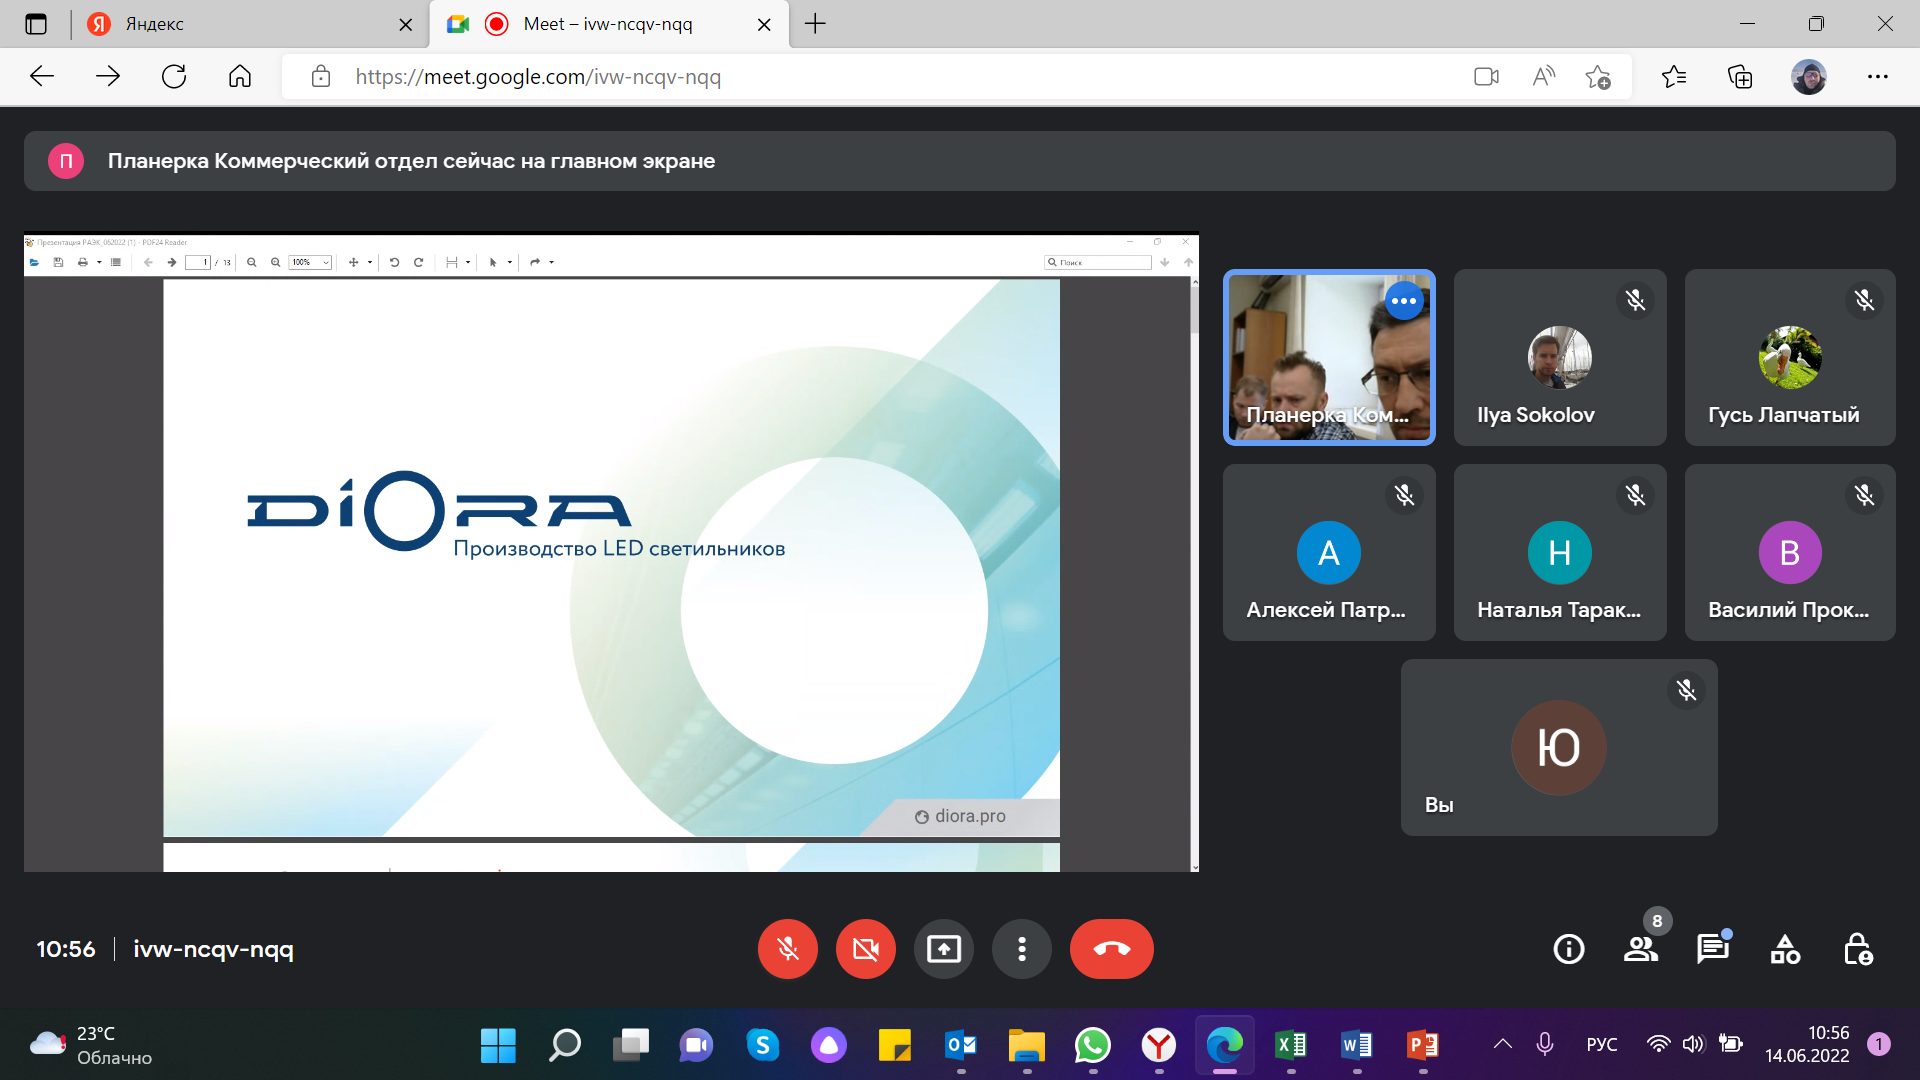Close the Яндекс tab
This screenshot has height=1080, width=1920.
pyautogui.click(x=405, y=25)
